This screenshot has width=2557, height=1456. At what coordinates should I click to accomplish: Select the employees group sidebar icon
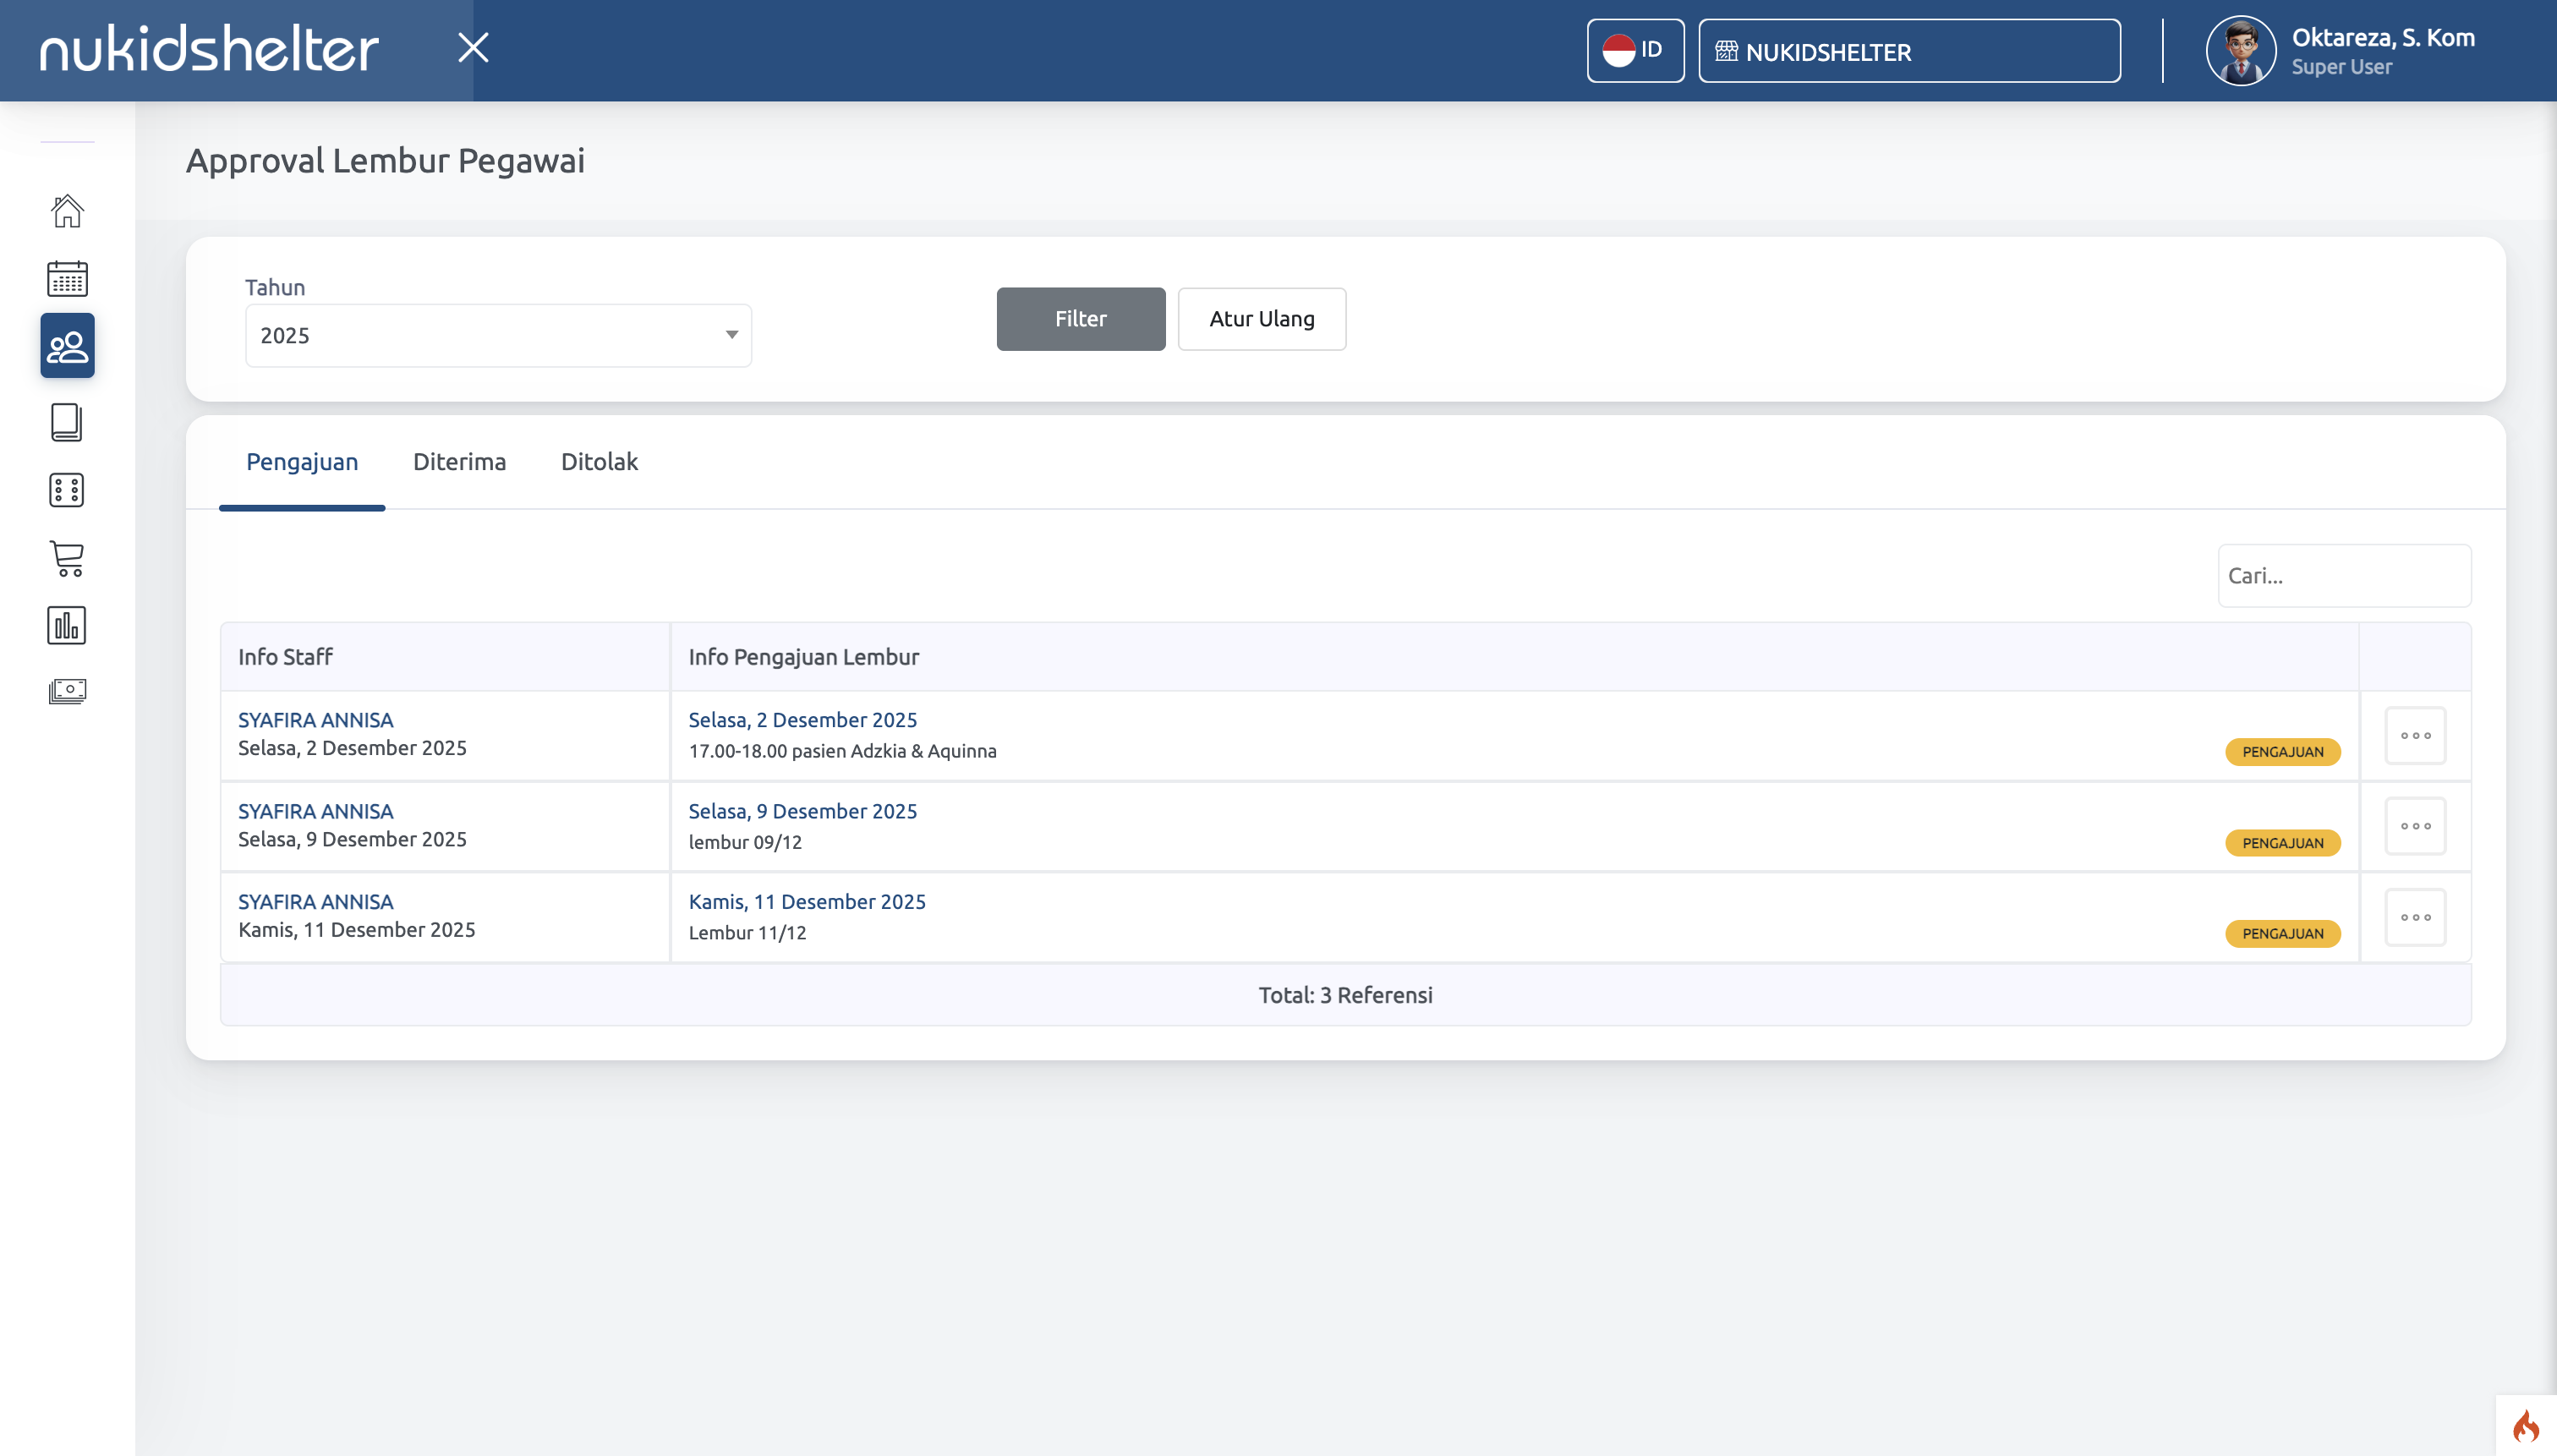coord(67,346)
